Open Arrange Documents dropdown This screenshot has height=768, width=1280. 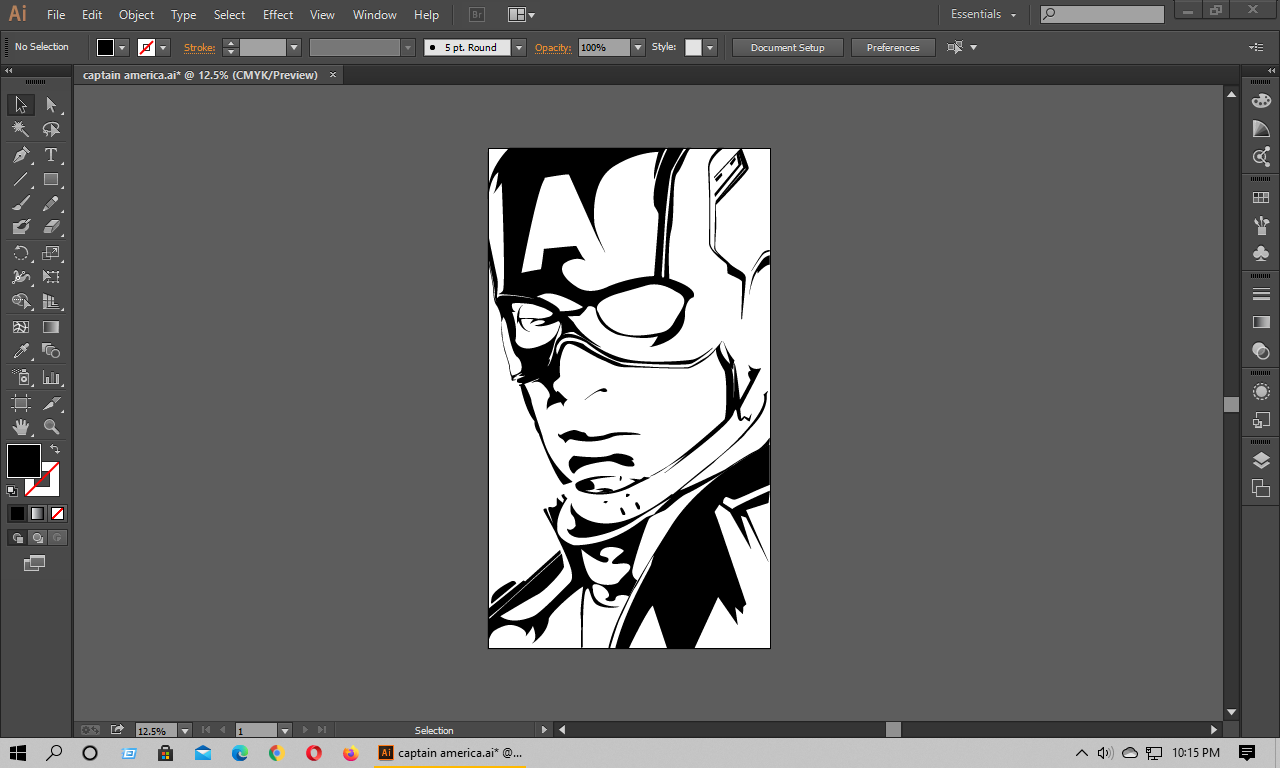pyautogui.click(x=521, y=15)
